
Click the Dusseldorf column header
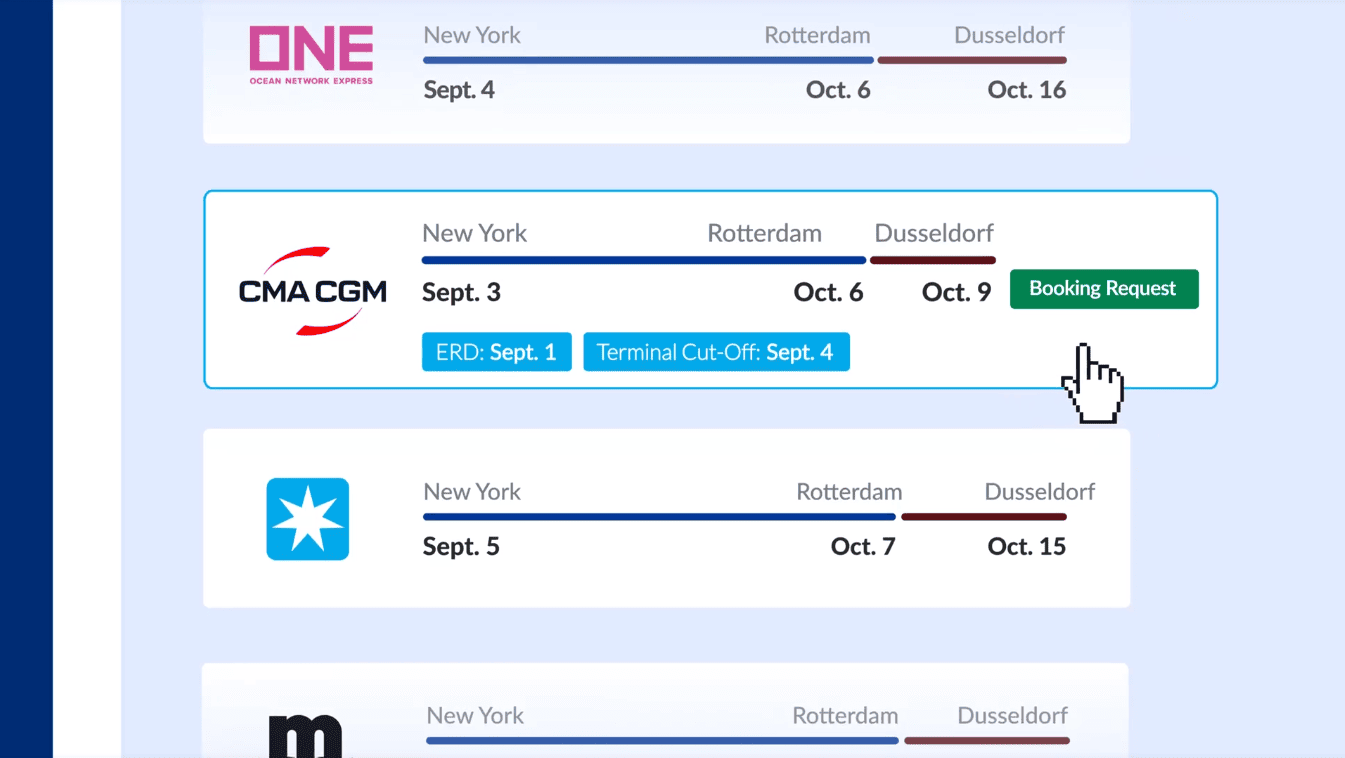(934, 233)
